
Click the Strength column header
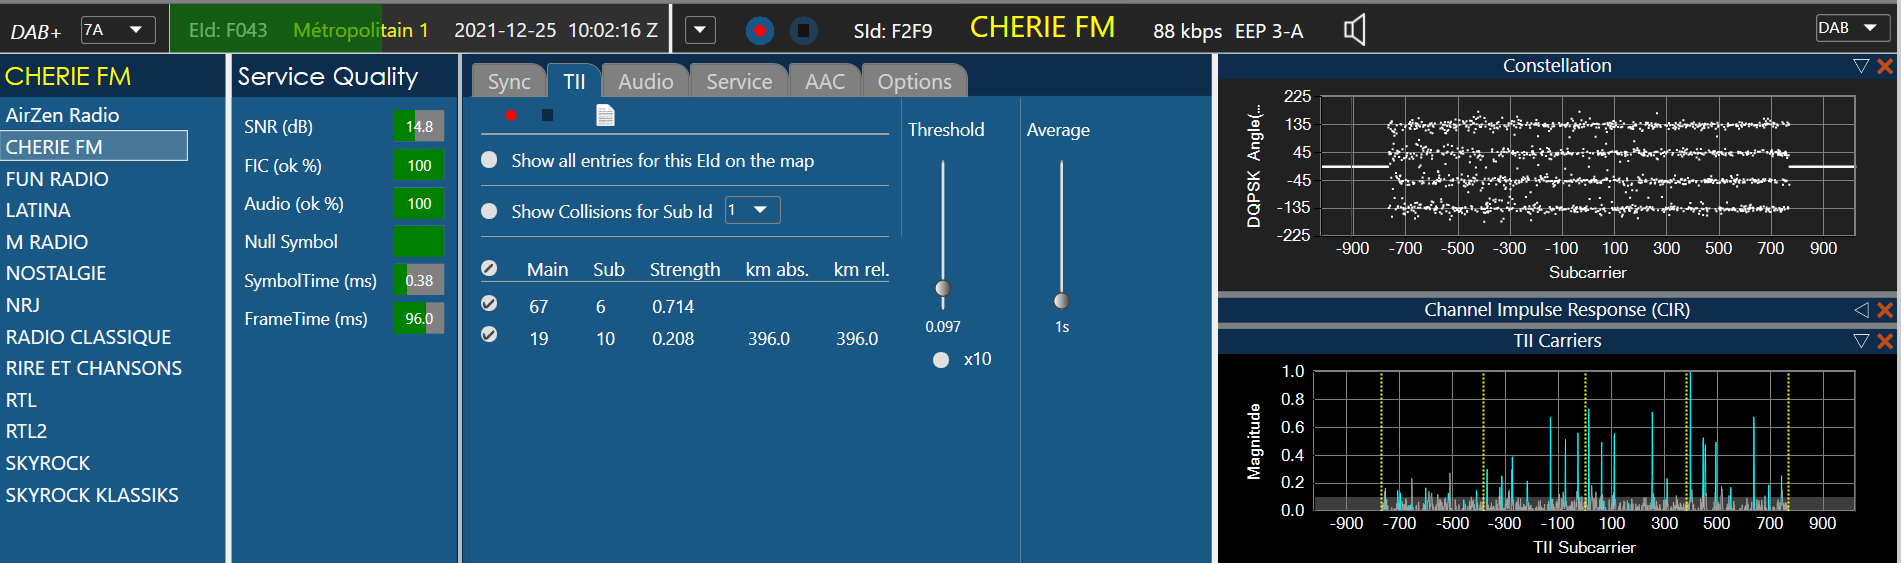tap(685, 269)
